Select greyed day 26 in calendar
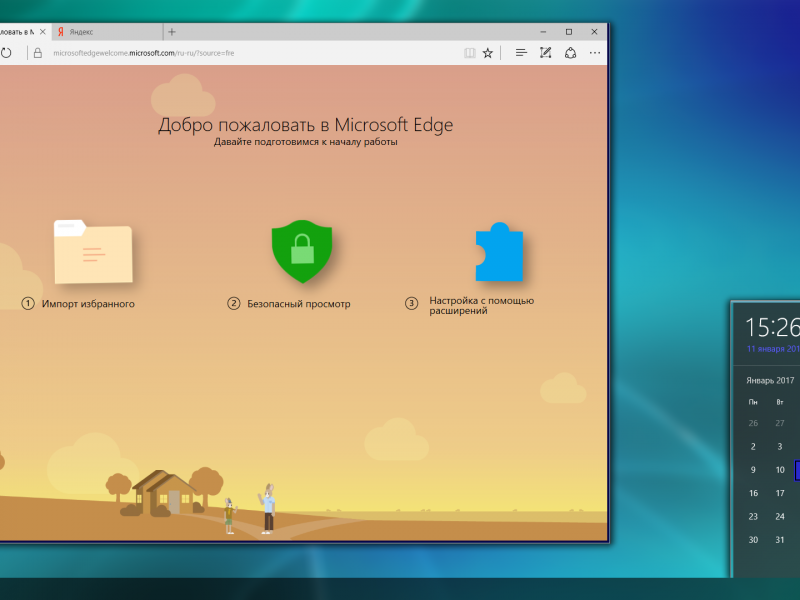The width and height of the screenshot is (800, 600). click(753, 423)
